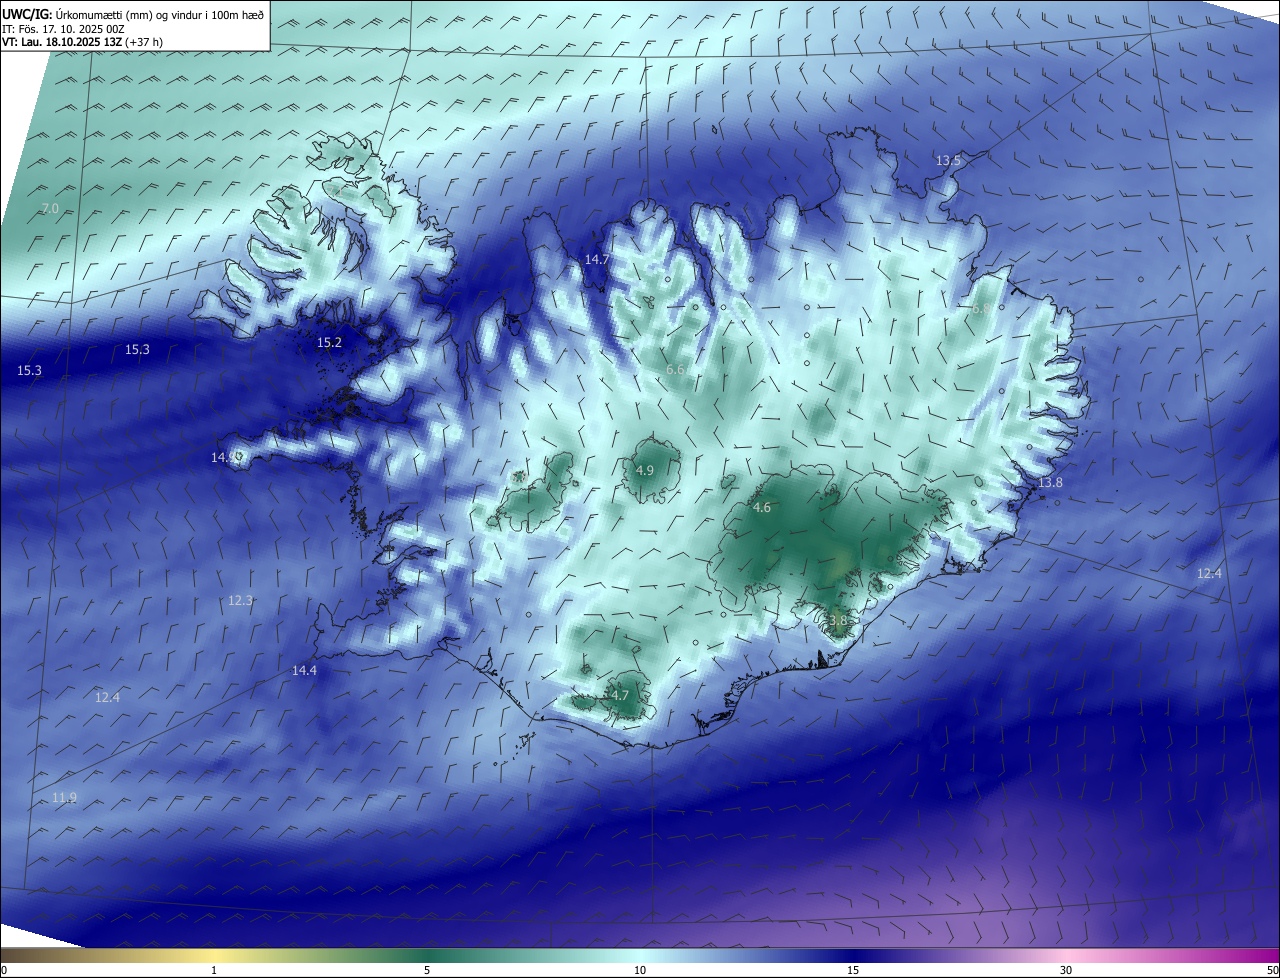Click the 4.9 value label on the glacier
This screenshot has height=978, width=1280.
coord(645,470)
